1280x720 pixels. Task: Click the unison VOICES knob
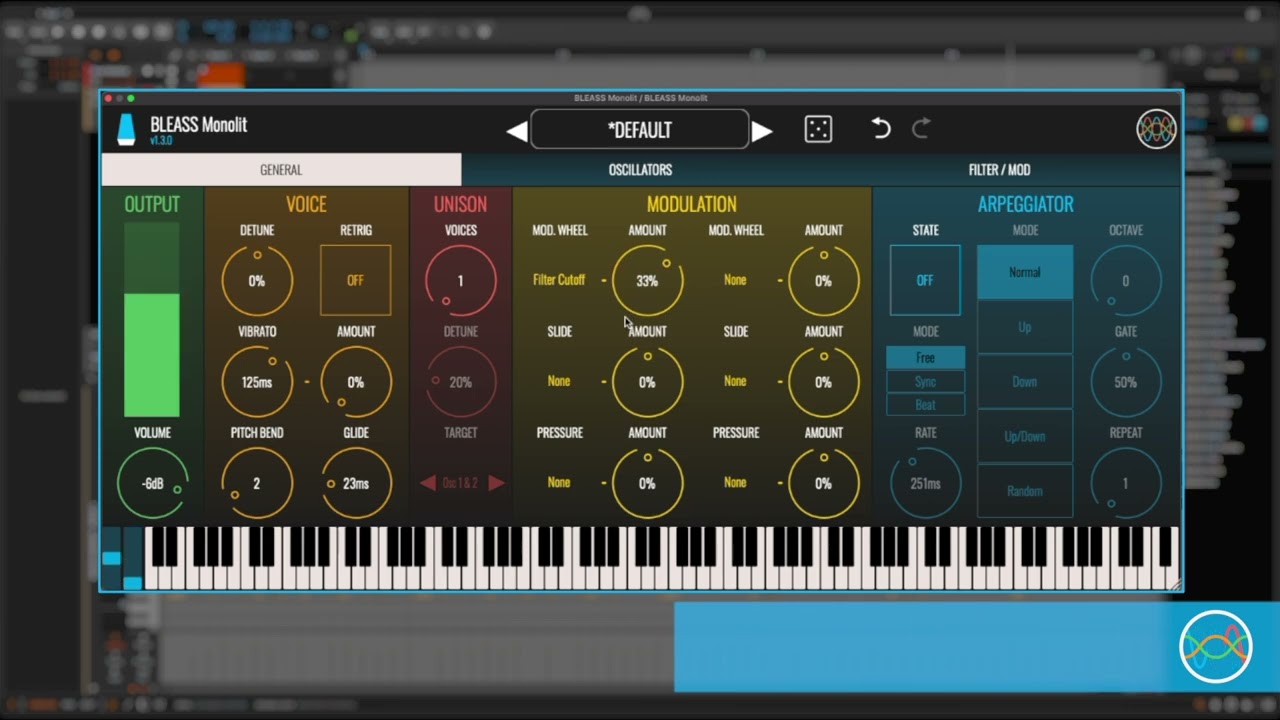[x=461, y=281]
